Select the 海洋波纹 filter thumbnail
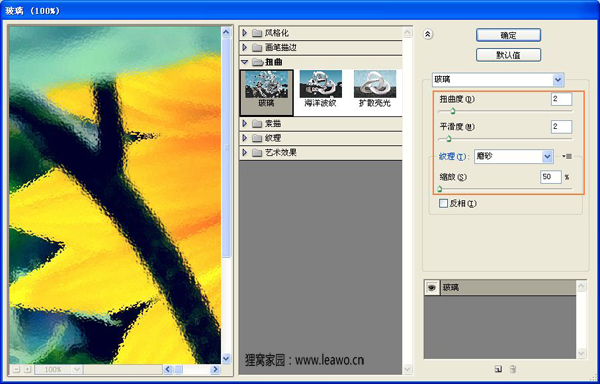This screenshot has height=384, width=600. [x=320, y=89]
